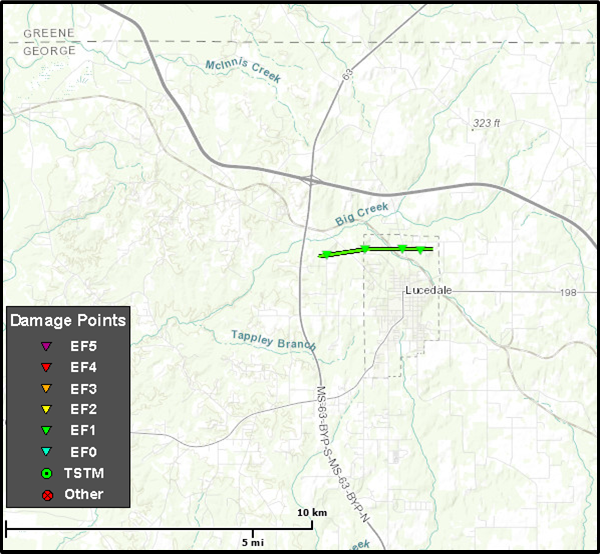The width and height of the screenshot is (600, 554).
Task: Click the Lucedale city label
Action: (429, 290)
